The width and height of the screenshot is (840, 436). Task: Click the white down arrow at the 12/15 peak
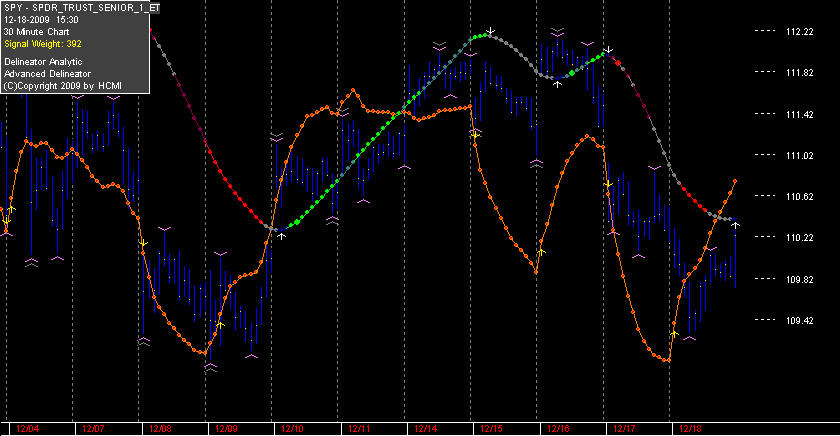pos(490,31)
